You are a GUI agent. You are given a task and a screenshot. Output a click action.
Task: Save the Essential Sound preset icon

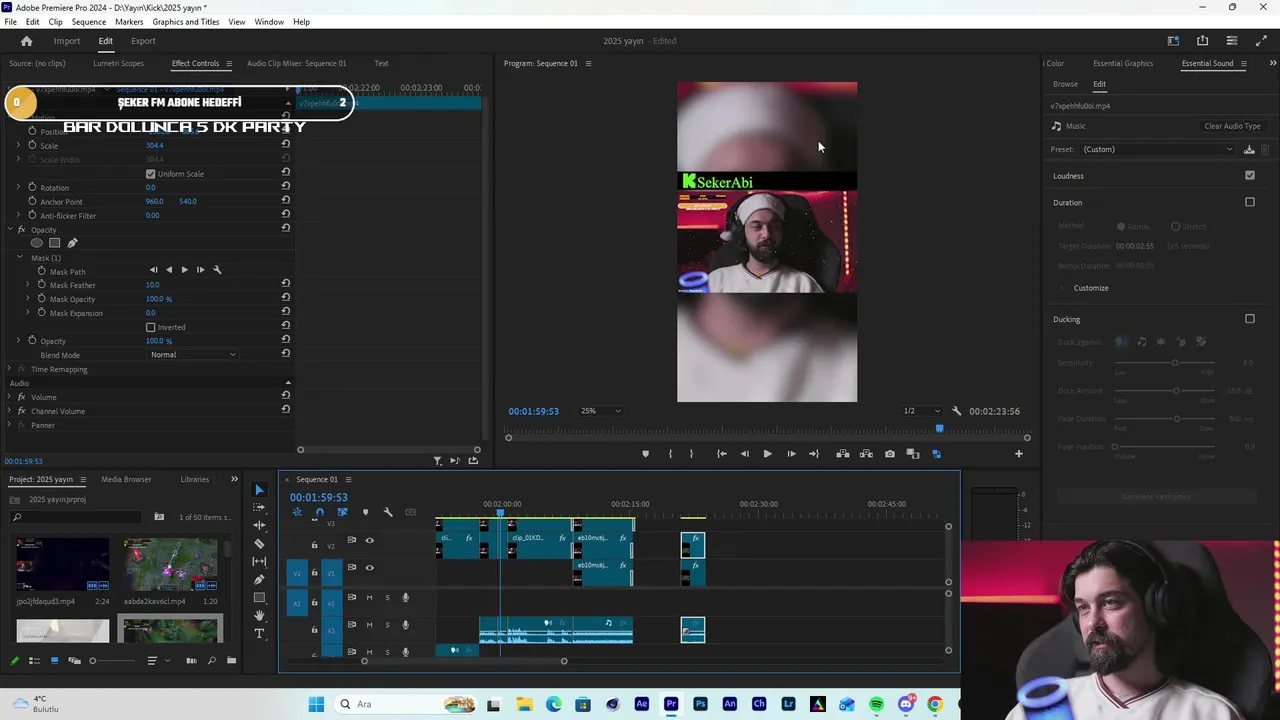[x=1249, y=150]
